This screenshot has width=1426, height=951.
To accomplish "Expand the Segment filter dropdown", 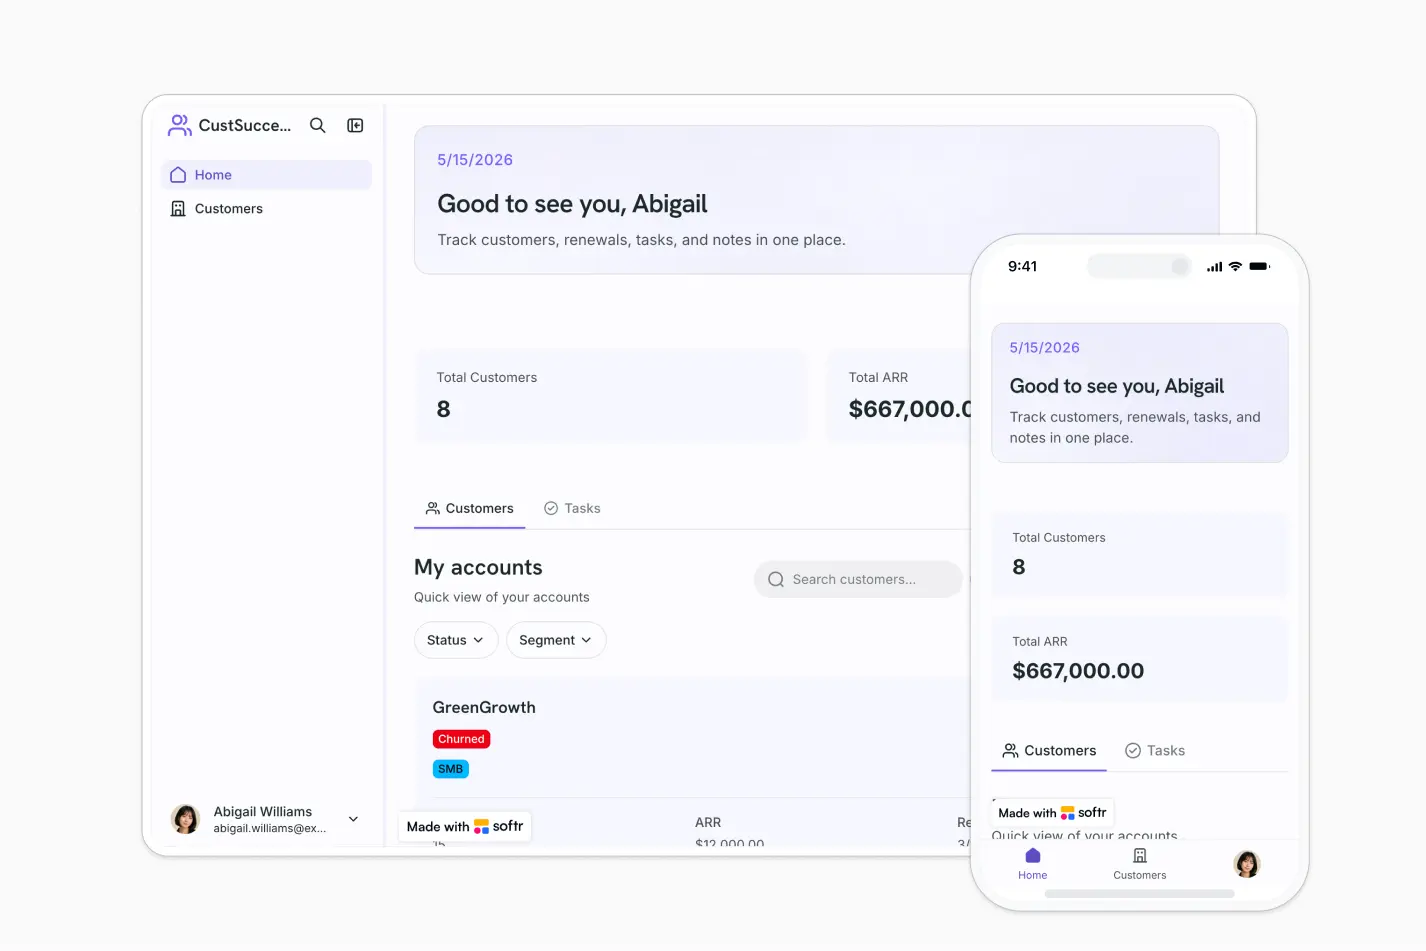I will click(556, 640).
